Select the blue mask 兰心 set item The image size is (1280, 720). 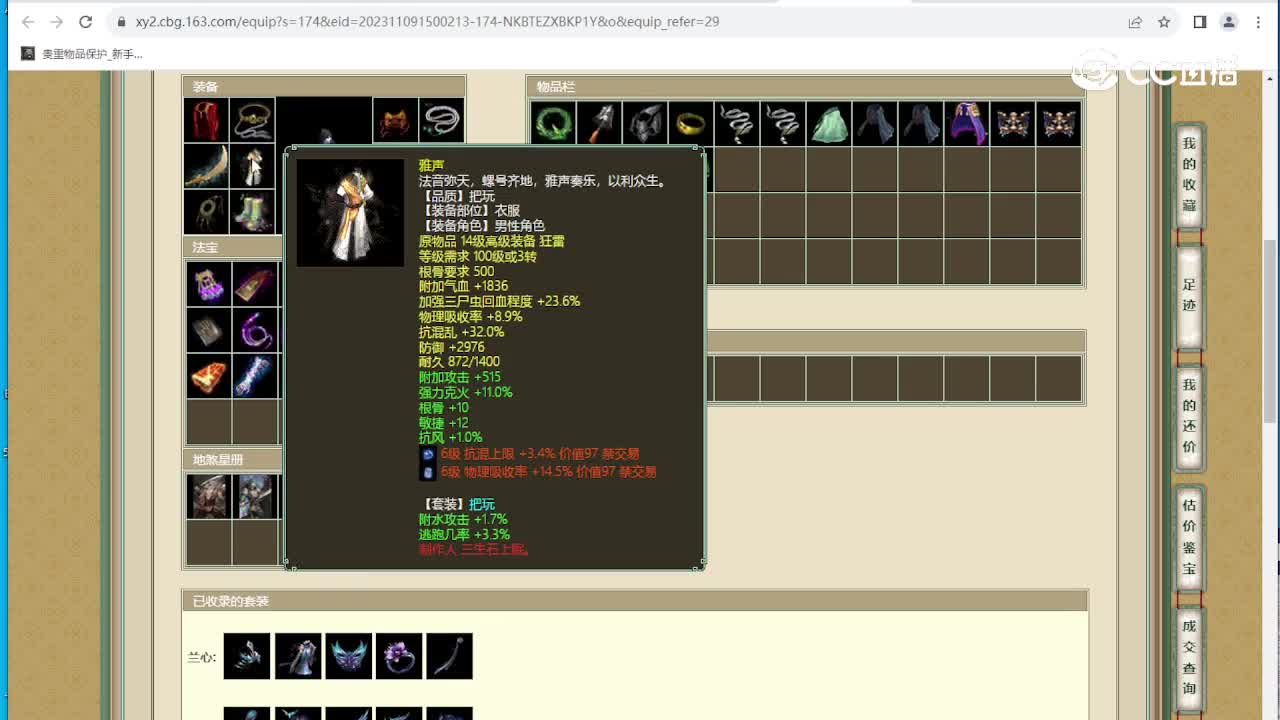[349, 656]
